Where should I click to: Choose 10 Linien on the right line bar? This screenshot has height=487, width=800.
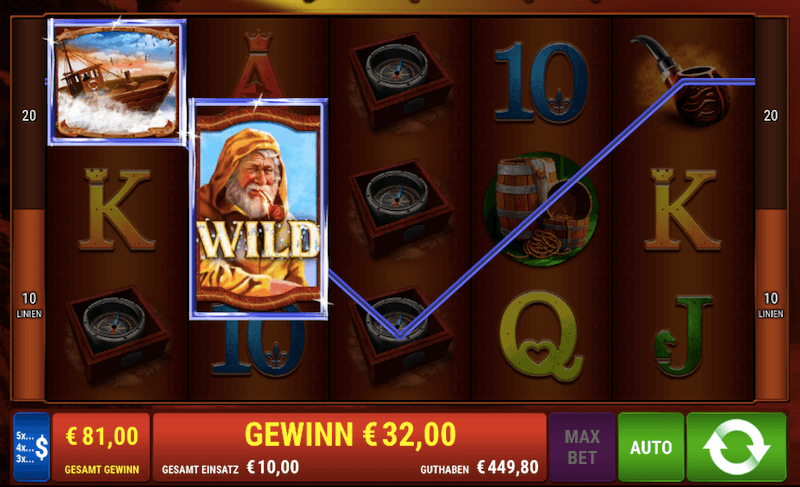click(x=770, y=304)
